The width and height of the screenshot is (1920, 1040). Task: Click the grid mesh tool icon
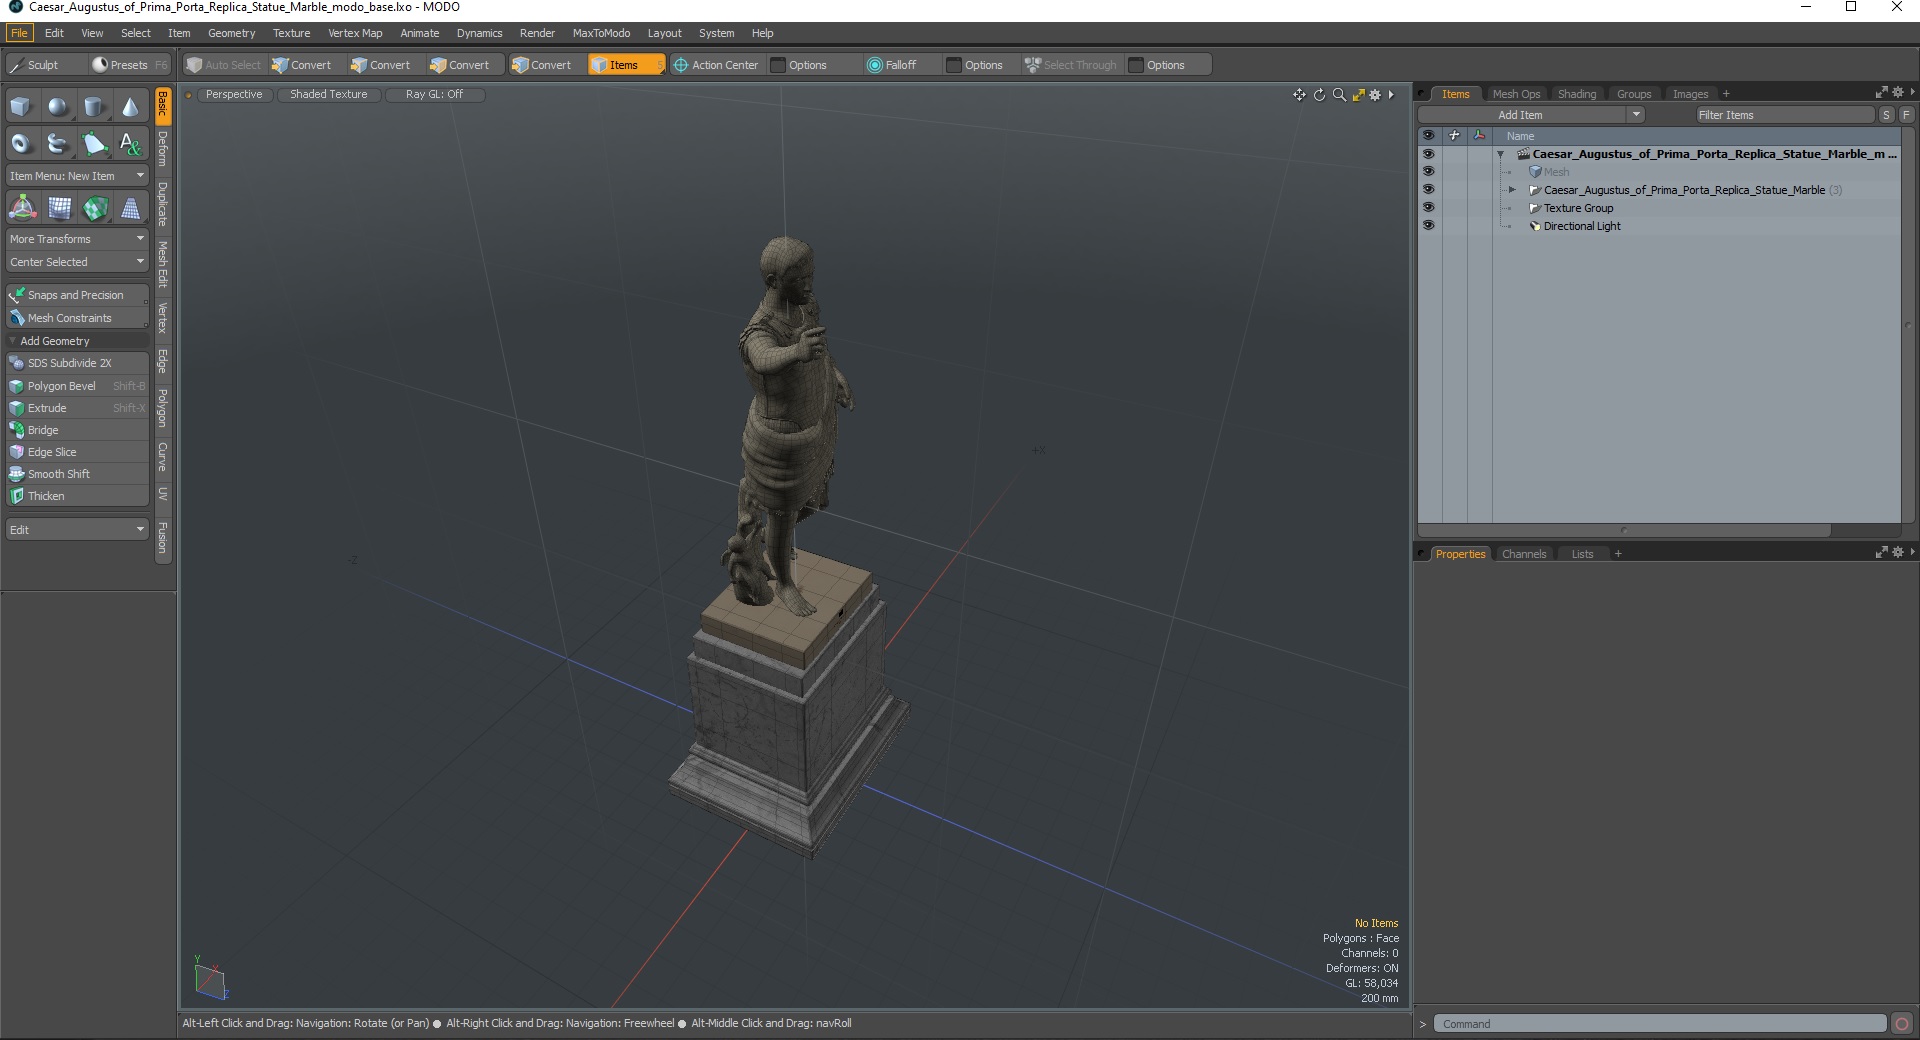[x=59, y=208]
